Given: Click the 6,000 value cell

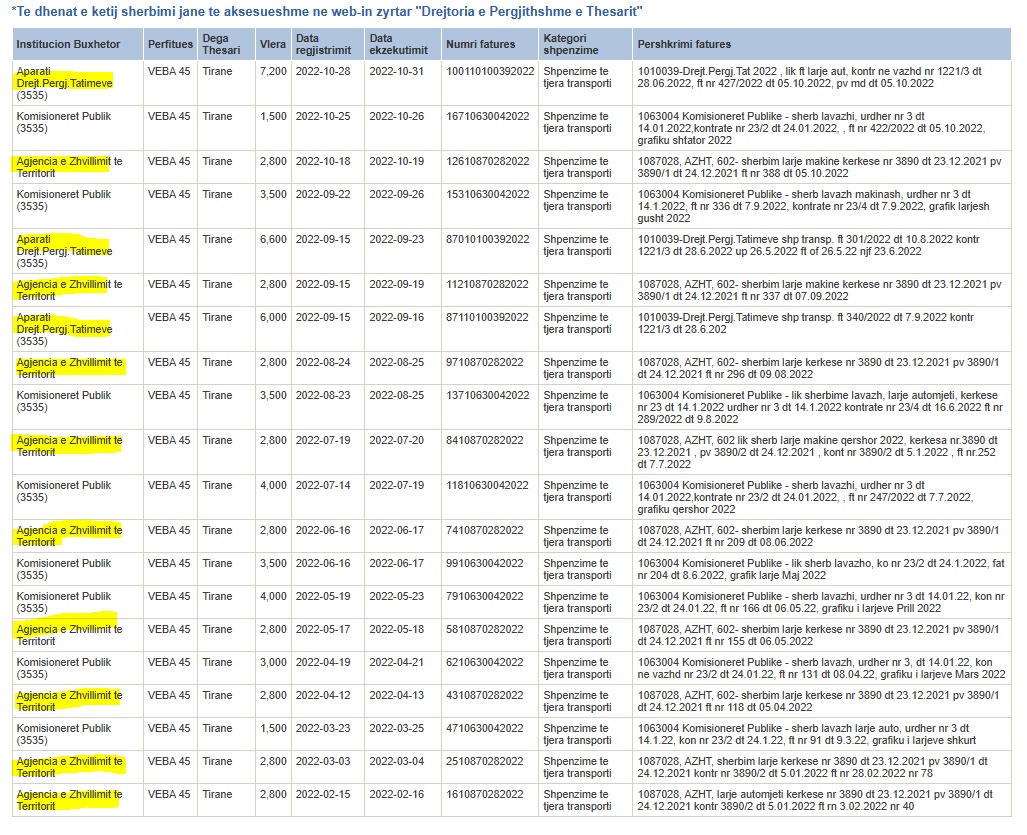Looking at the screenshot, I should [x=273, y=318].
